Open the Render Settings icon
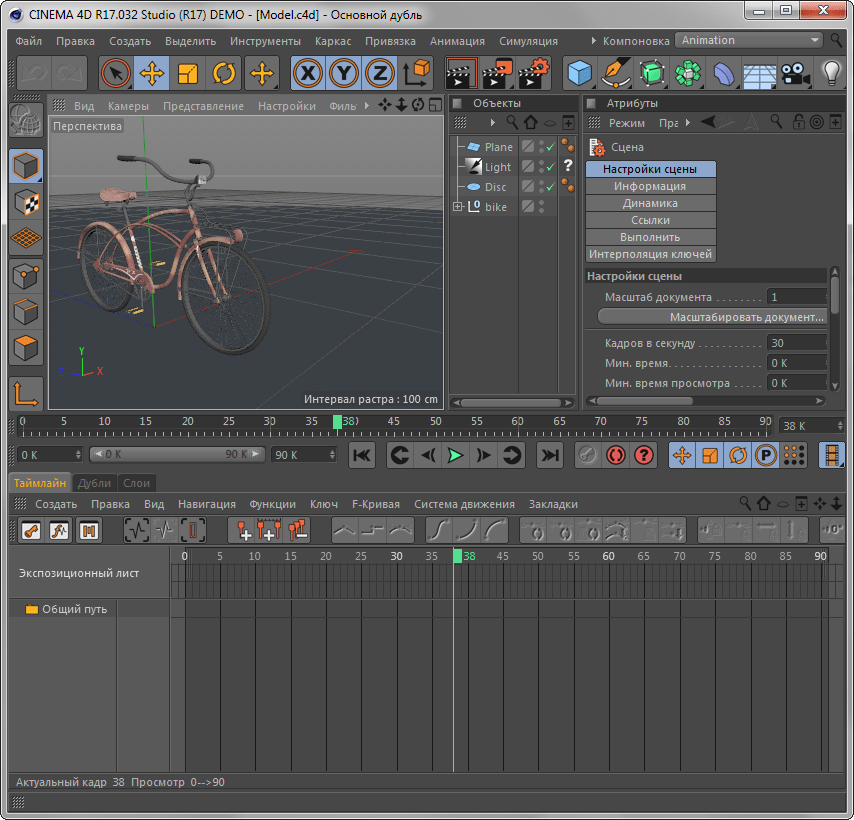Screen dimensions: 854x820 click(535, 73)
